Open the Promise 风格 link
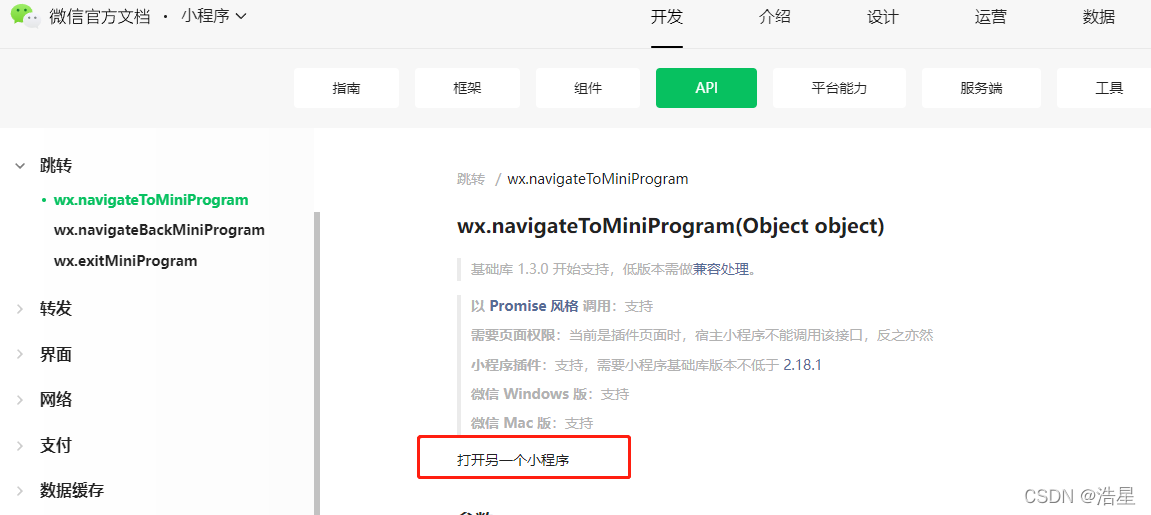The image size is (1151, 515). pyautogui.click(x=534, y=306)
